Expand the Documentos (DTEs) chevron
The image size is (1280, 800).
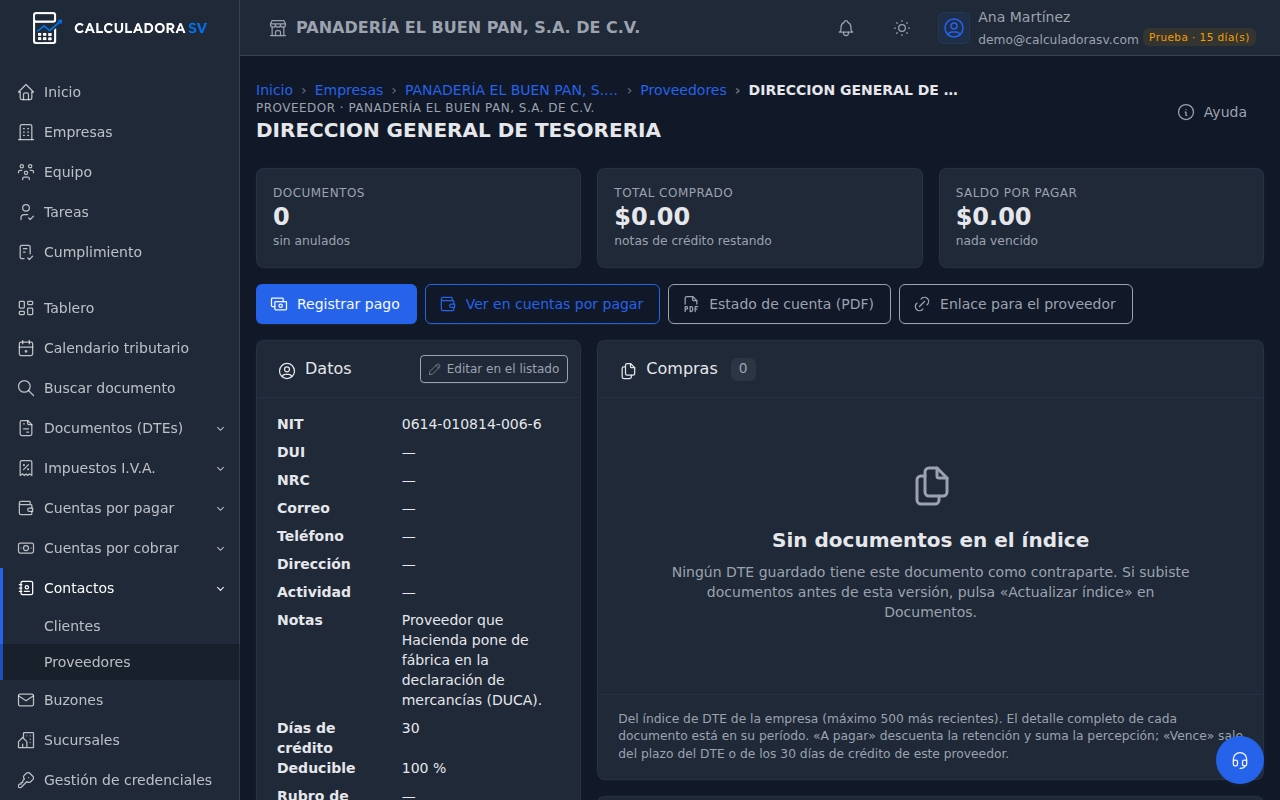220,428
